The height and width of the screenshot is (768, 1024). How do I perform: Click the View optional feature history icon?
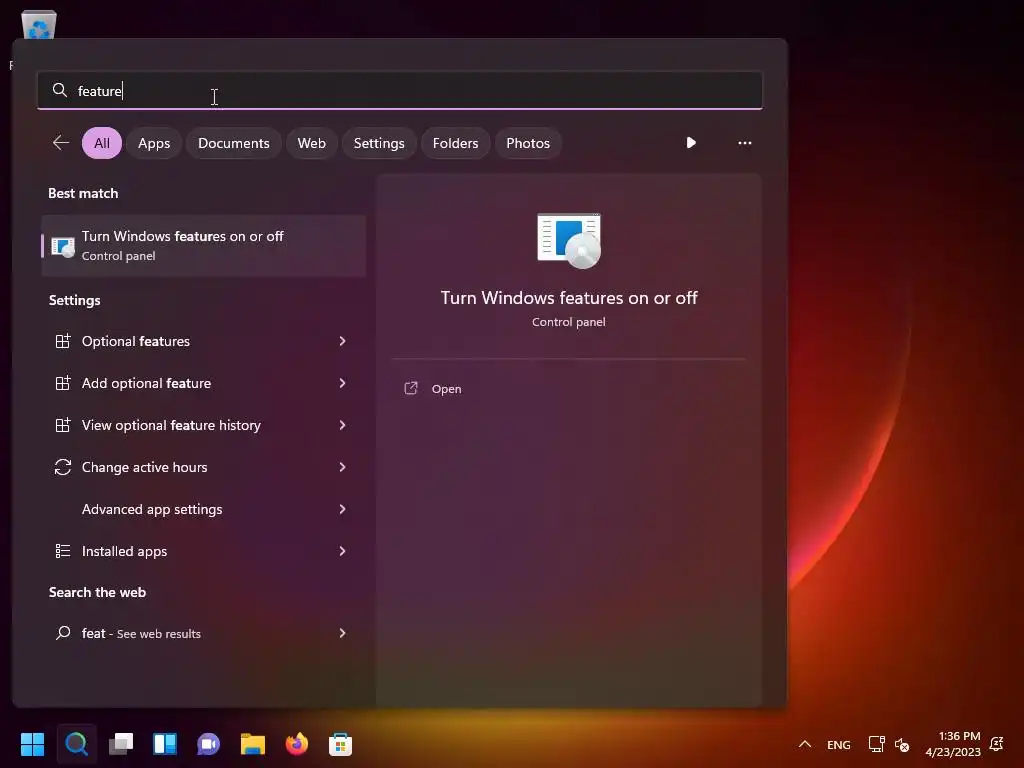click(63, 425)
